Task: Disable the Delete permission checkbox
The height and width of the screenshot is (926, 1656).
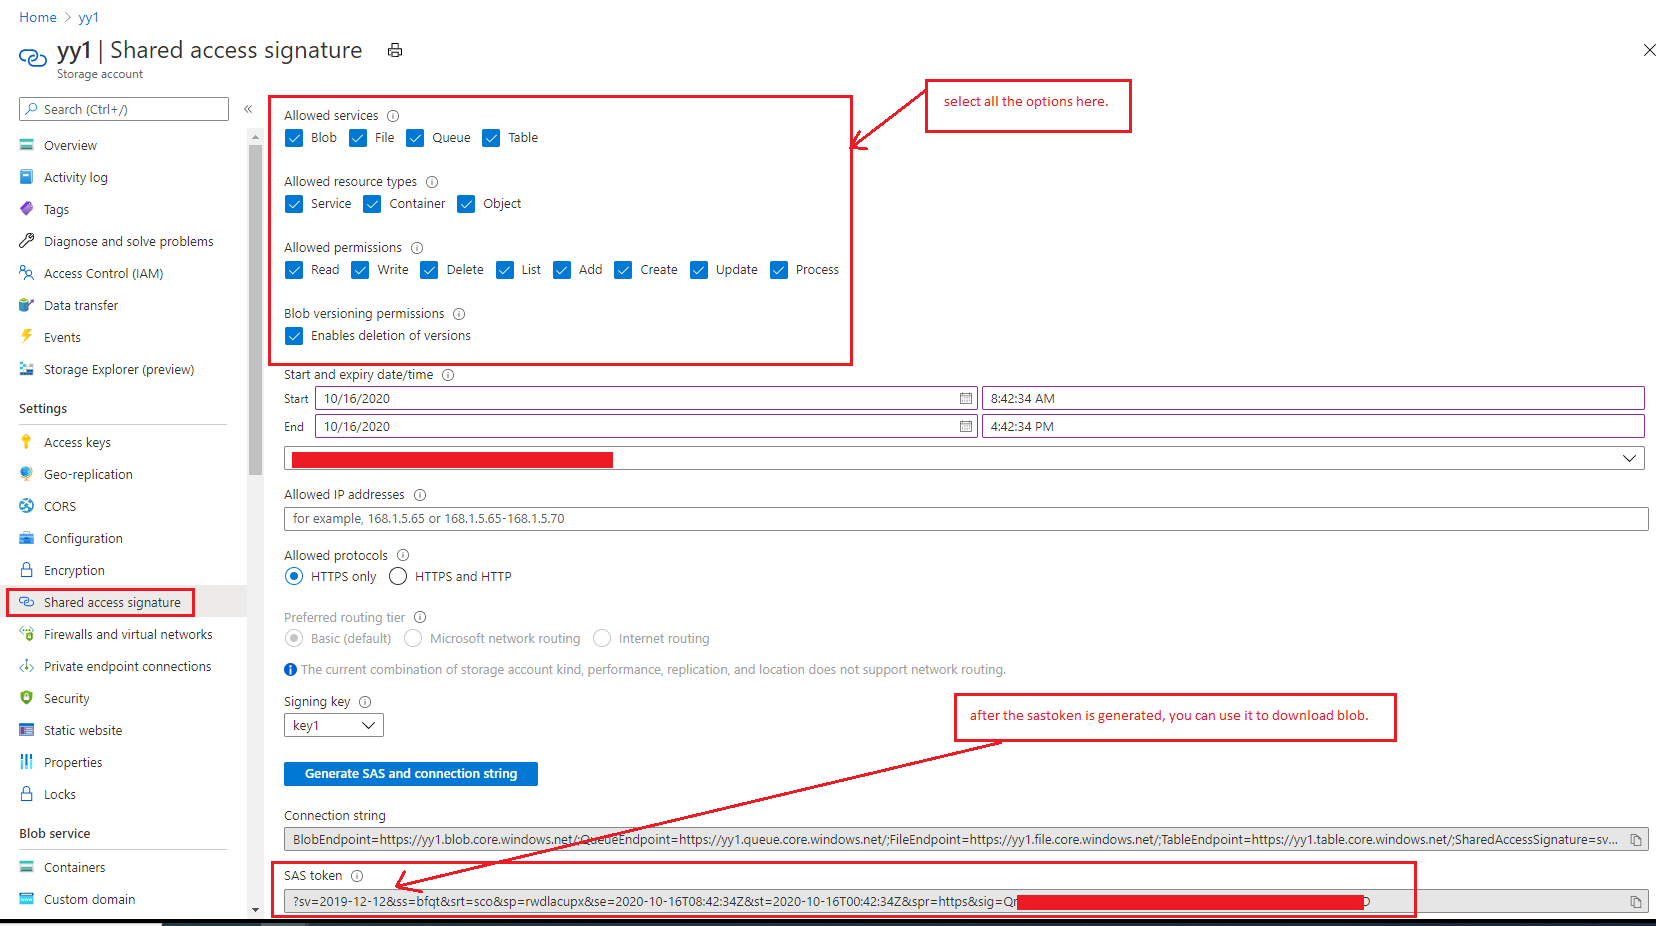Action: click(x=429, y=270)
